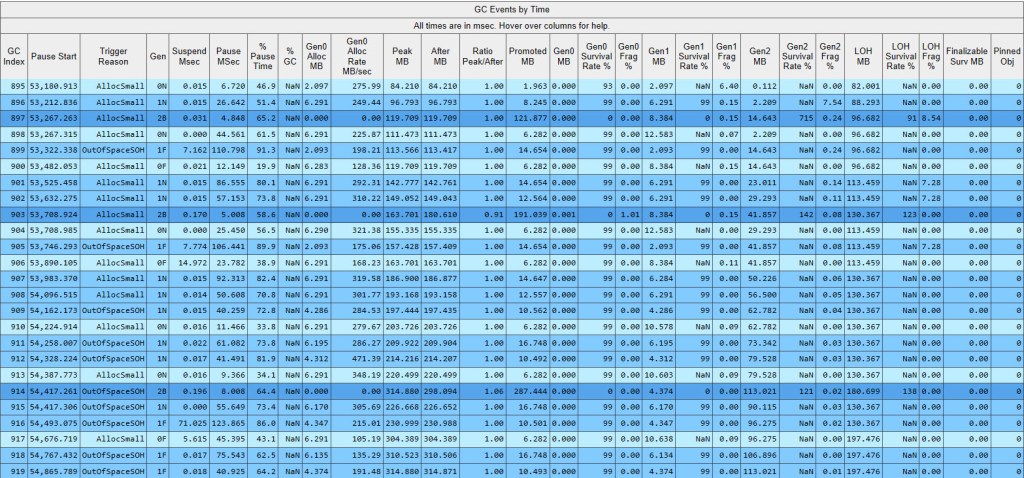Screen dimensions: 1024x478
Task: Select the Trigger Reason column header
Action: [112, 56]
